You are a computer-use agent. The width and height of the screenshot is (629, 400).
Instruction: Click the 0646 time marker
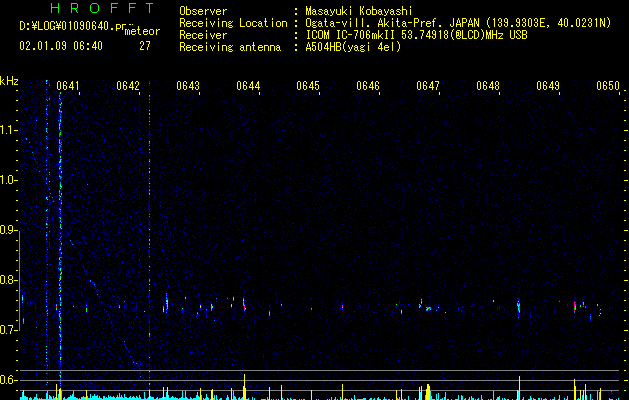(x=368, y=86)
